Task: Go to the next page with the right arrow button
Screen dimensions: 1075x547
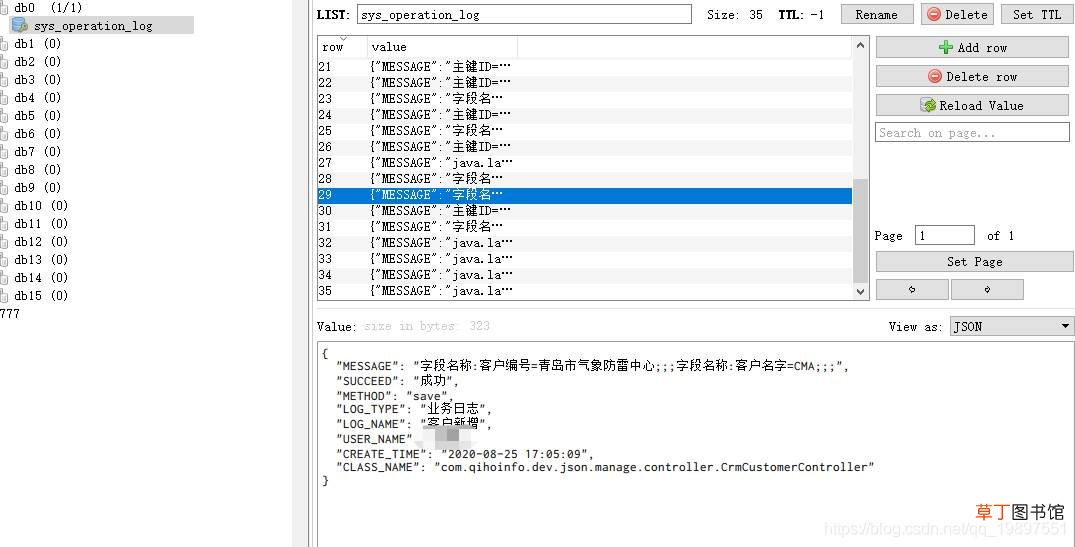Action: [987, 289]
